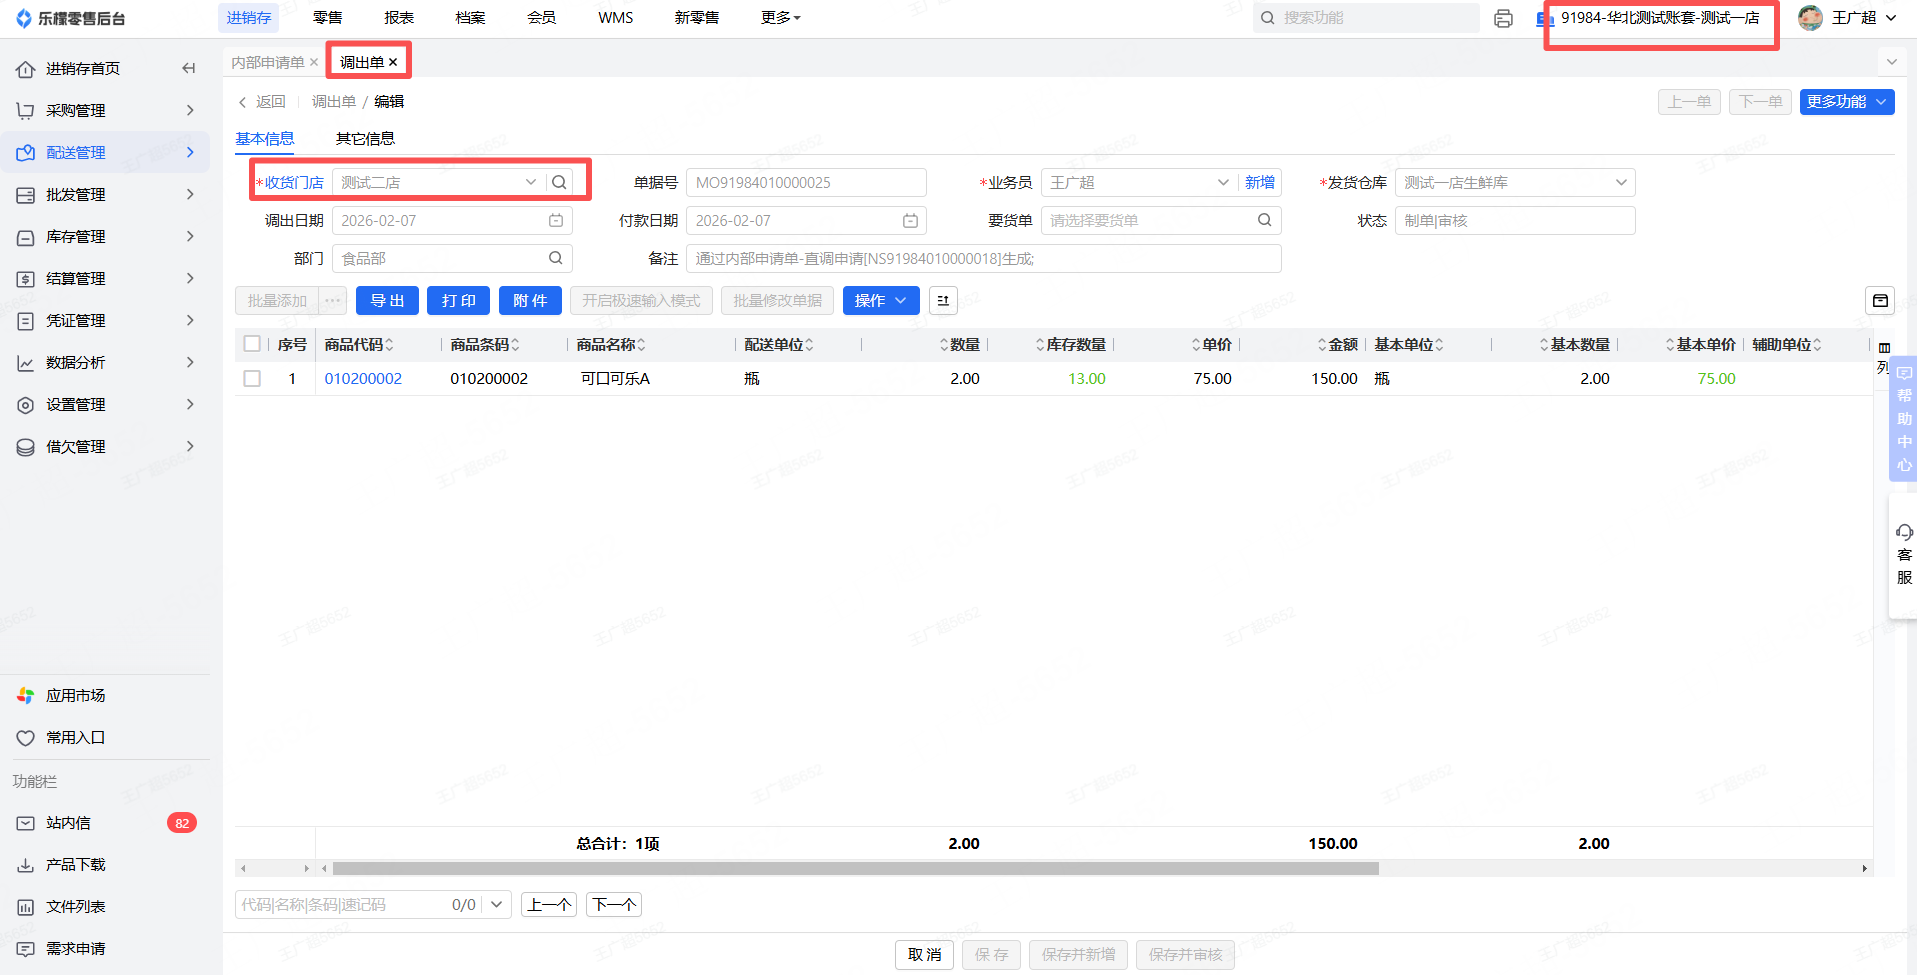Screen dimensions: 1917x975
Task: Switch to 其它信息 tab
Action: 365,138
